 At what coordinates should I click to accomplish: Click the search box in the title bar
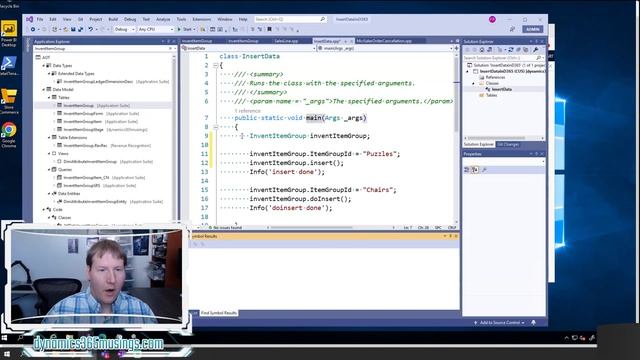click(290, 19)
